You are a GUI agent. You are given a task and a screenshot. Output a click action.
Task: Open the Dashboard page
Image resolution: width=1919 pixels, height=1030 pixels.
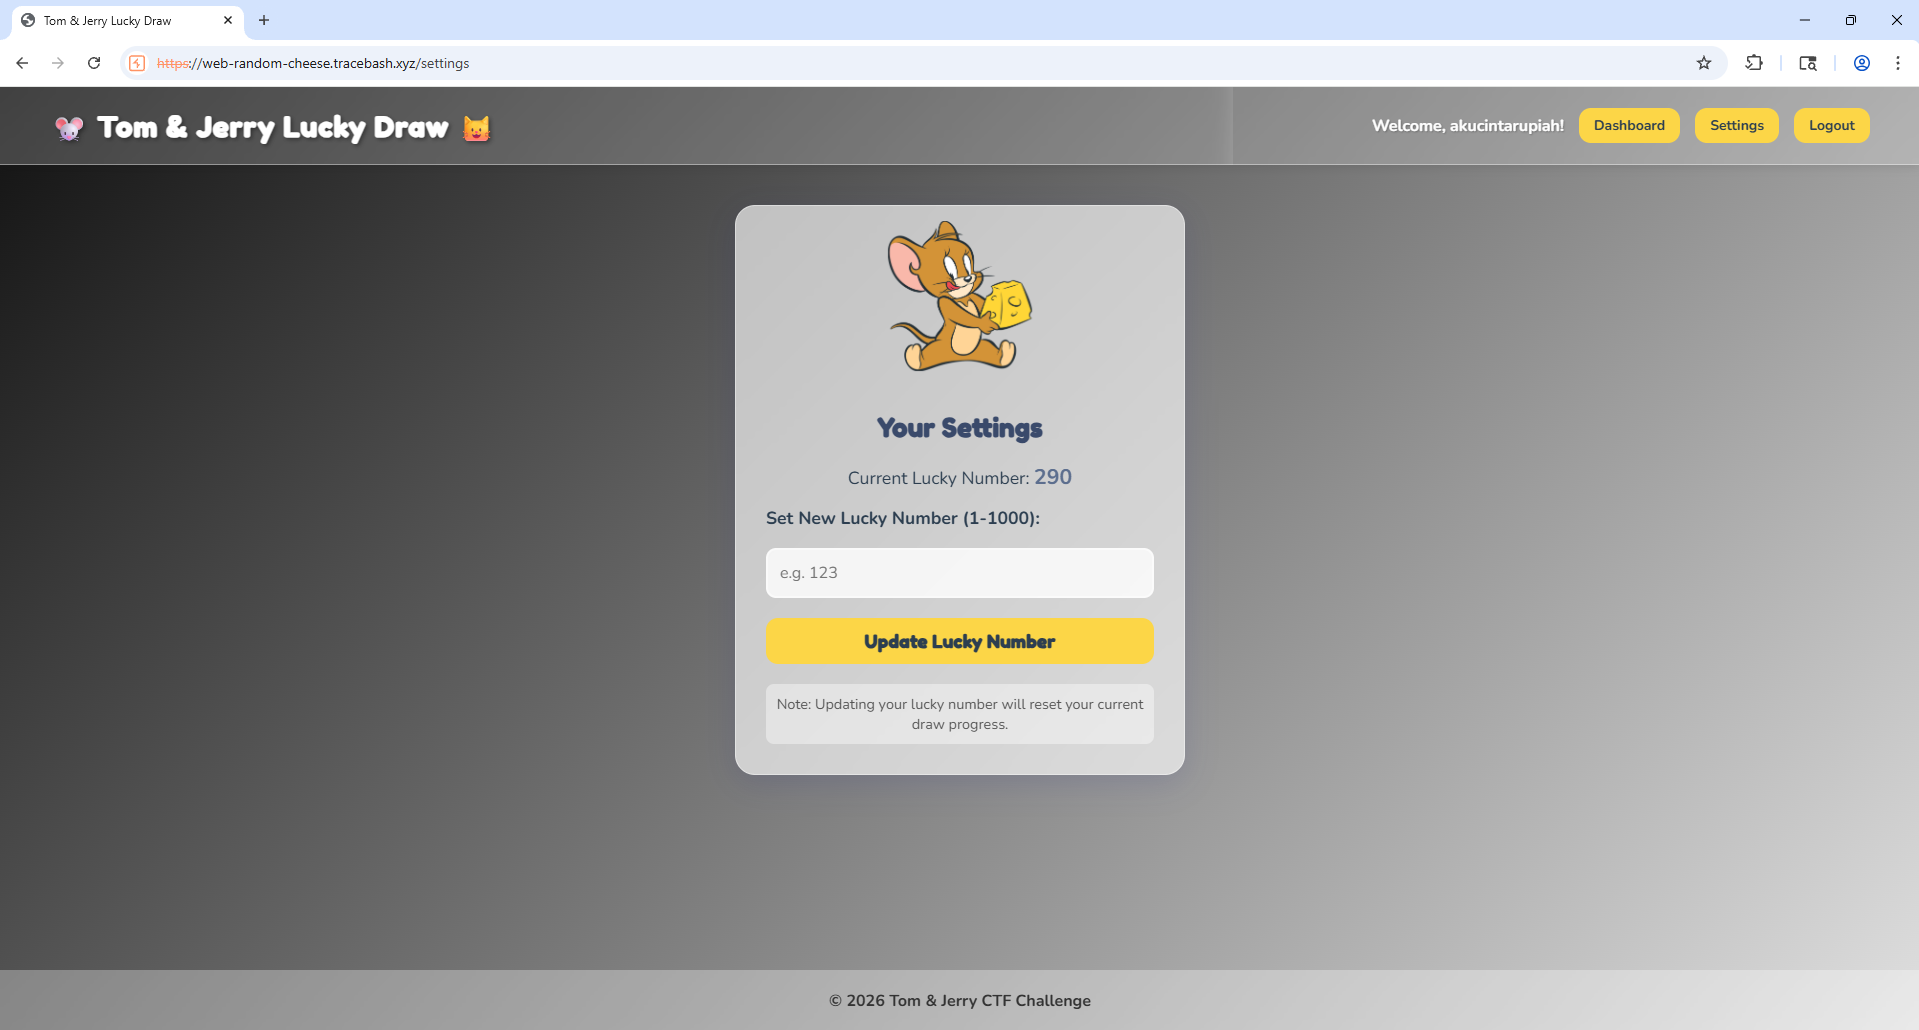tap(1629, 125)
